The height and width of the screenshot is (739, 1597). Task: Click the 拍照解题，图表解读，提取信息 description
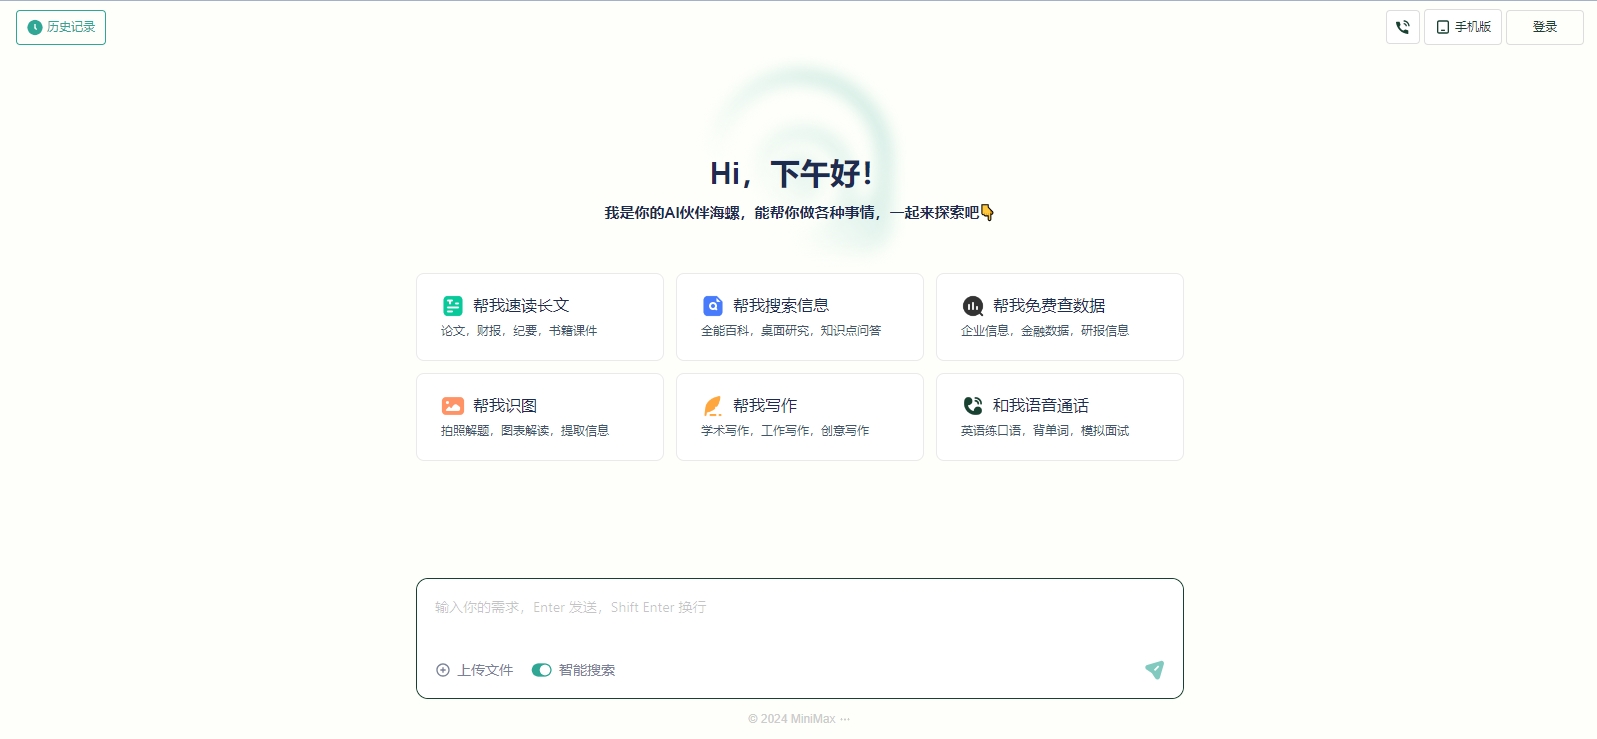(x=525, y=431)
